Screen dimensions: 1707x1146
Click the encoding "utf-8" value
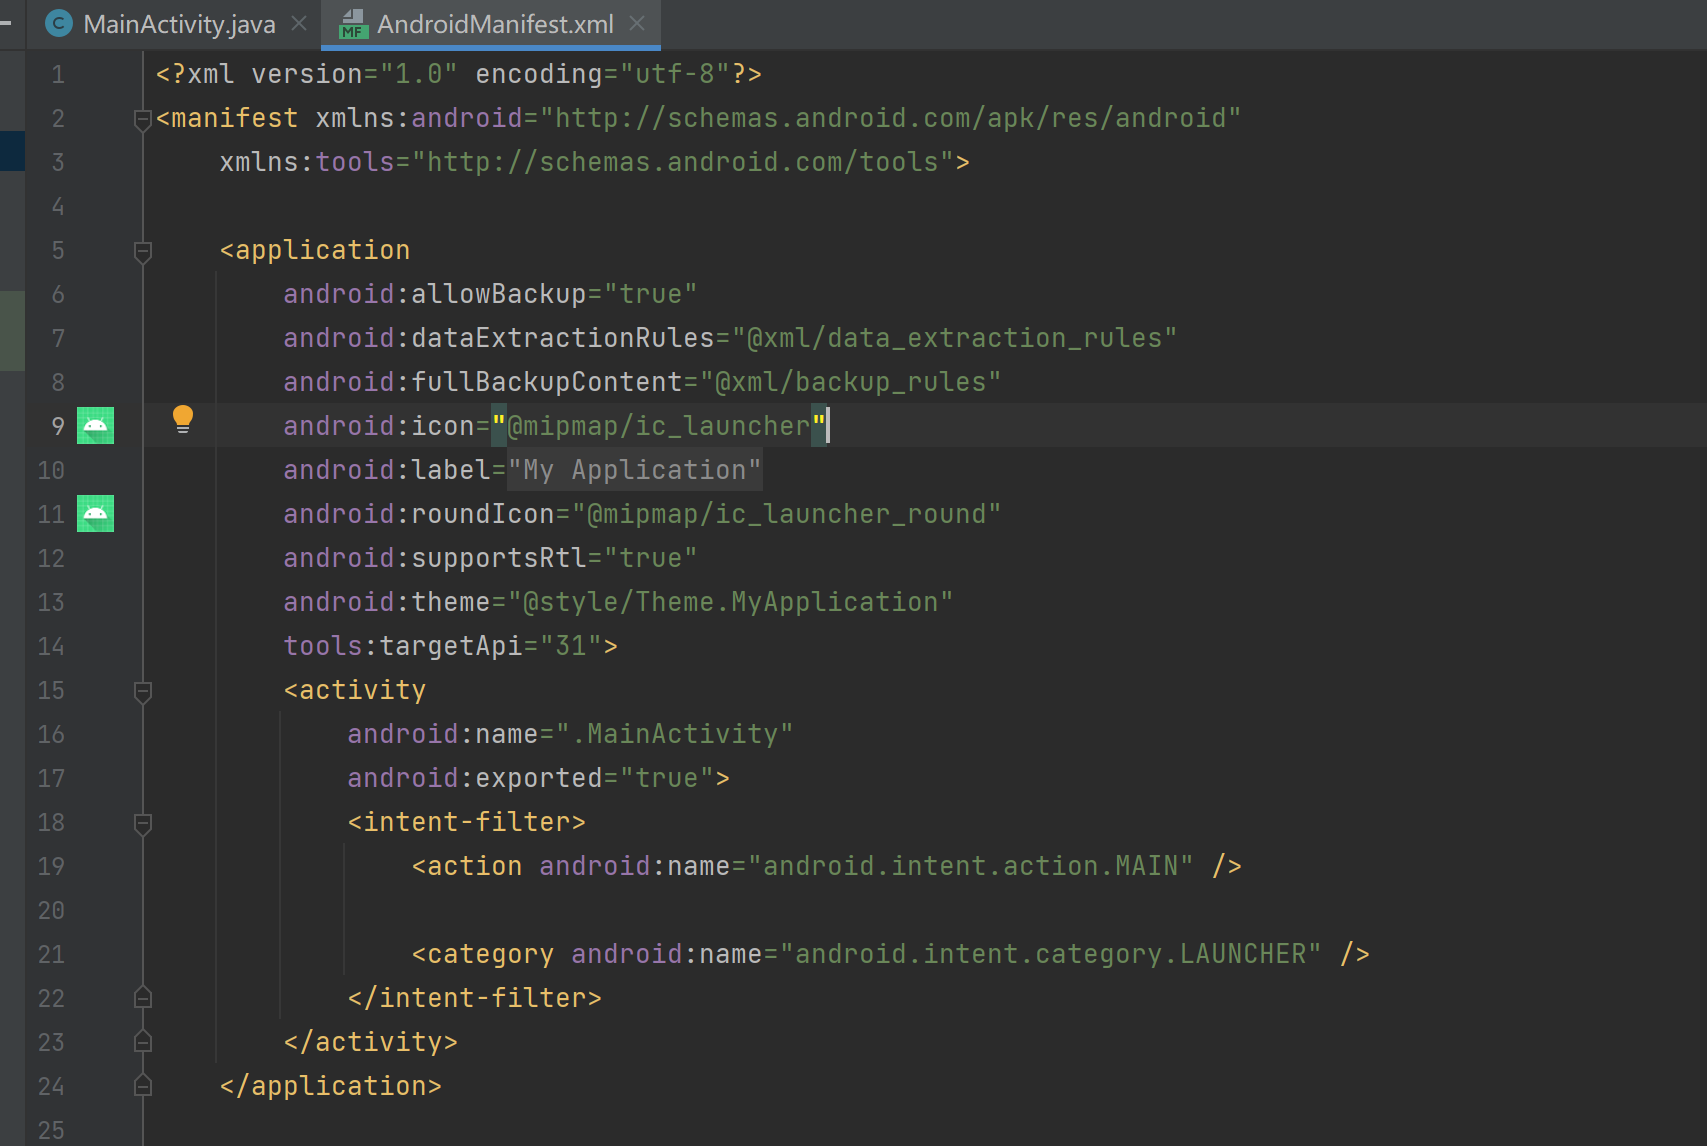[675, 74]
